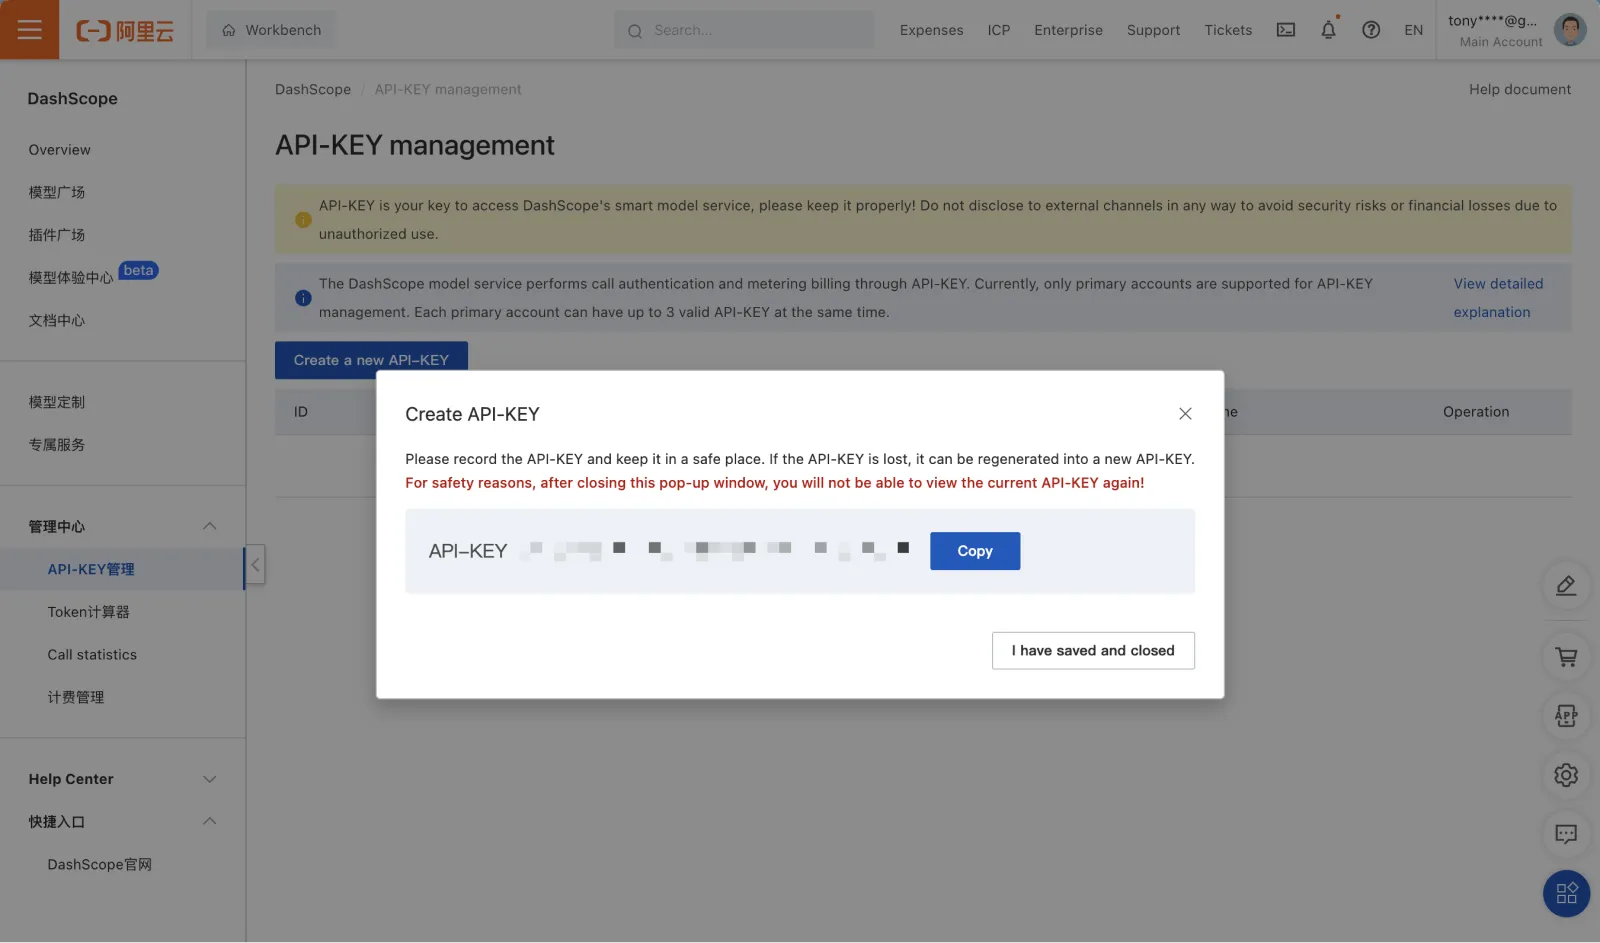
Task: Click the blue apps grid floating button
Action: pos(1566,893)
